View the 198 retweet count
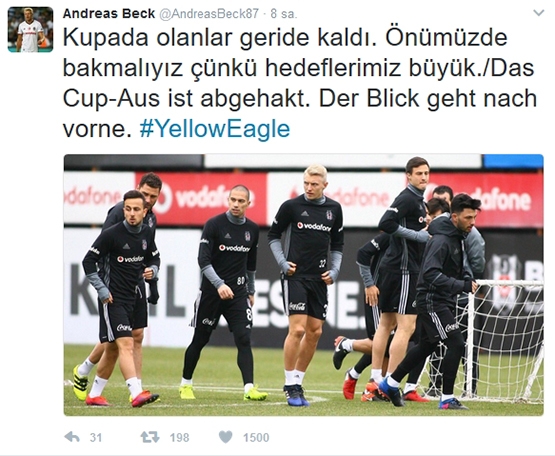 tap(179, 438)
